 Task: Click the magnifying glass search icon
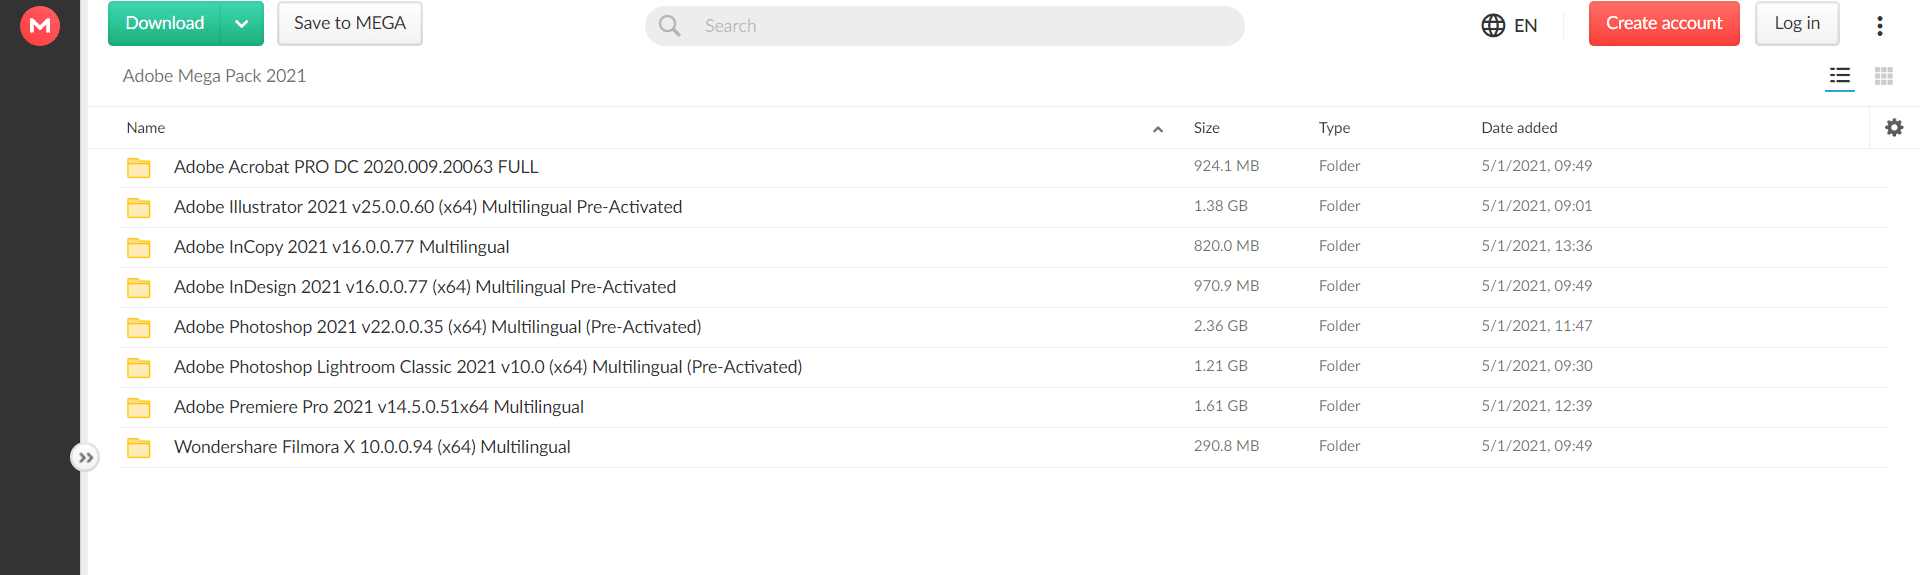click(x=670, y=26)
